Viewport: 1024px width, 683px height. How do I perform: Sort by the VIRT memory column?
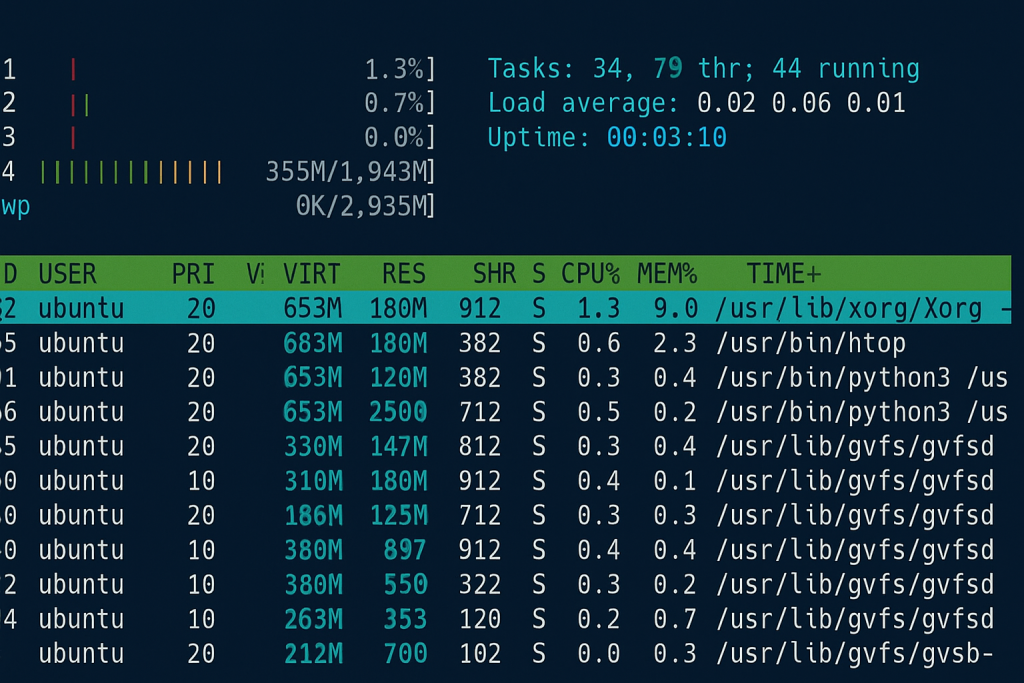[x=312, y=273]
